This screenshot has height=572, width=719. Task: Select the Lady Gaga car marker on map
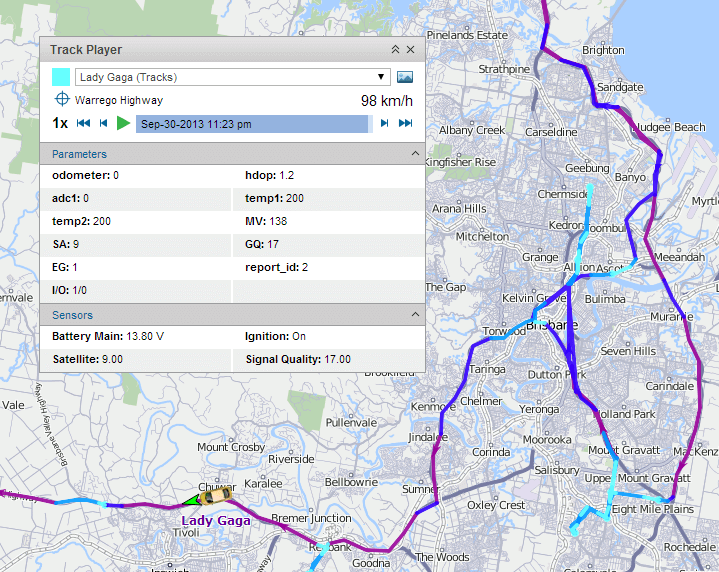[215, 496]
